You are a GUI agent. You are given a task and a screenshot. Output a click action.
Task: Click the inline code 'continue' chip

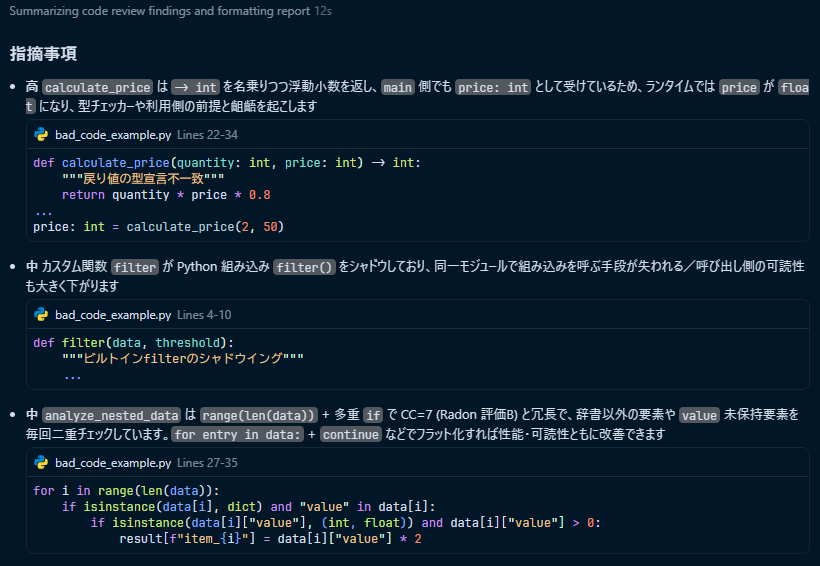(350, 434)
